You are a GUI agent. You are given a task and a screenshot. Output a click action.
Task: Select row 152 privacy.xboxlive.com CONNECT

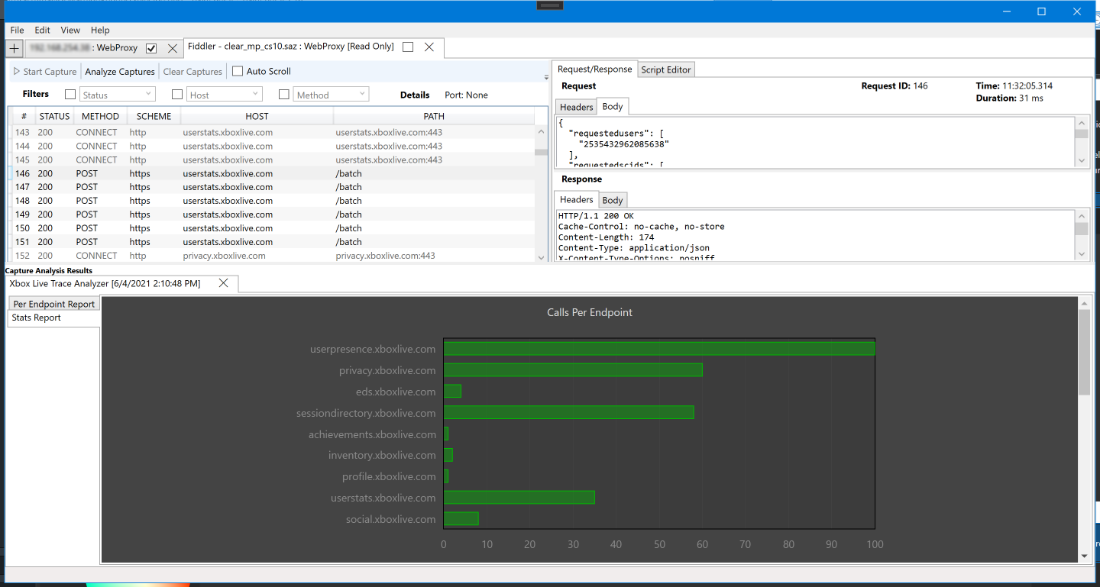[274, 256]
